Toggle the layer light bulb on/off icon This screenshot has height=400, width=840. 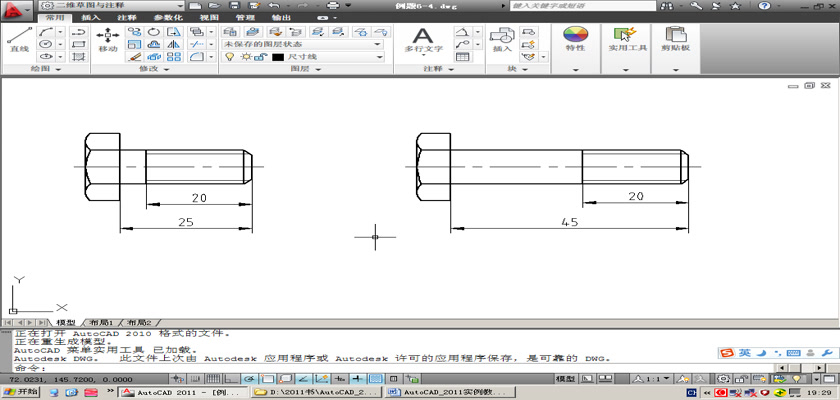[x=228, y=57]
